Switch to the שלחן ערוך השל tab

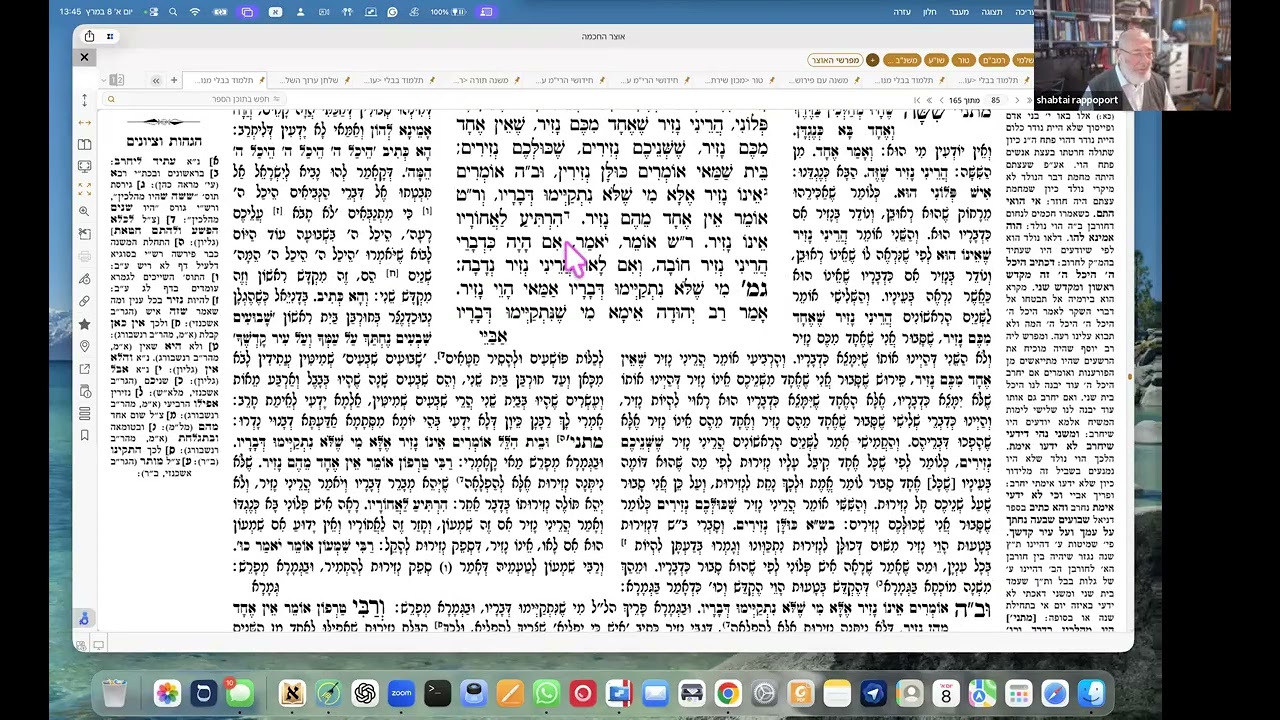[x=310, y=80]
